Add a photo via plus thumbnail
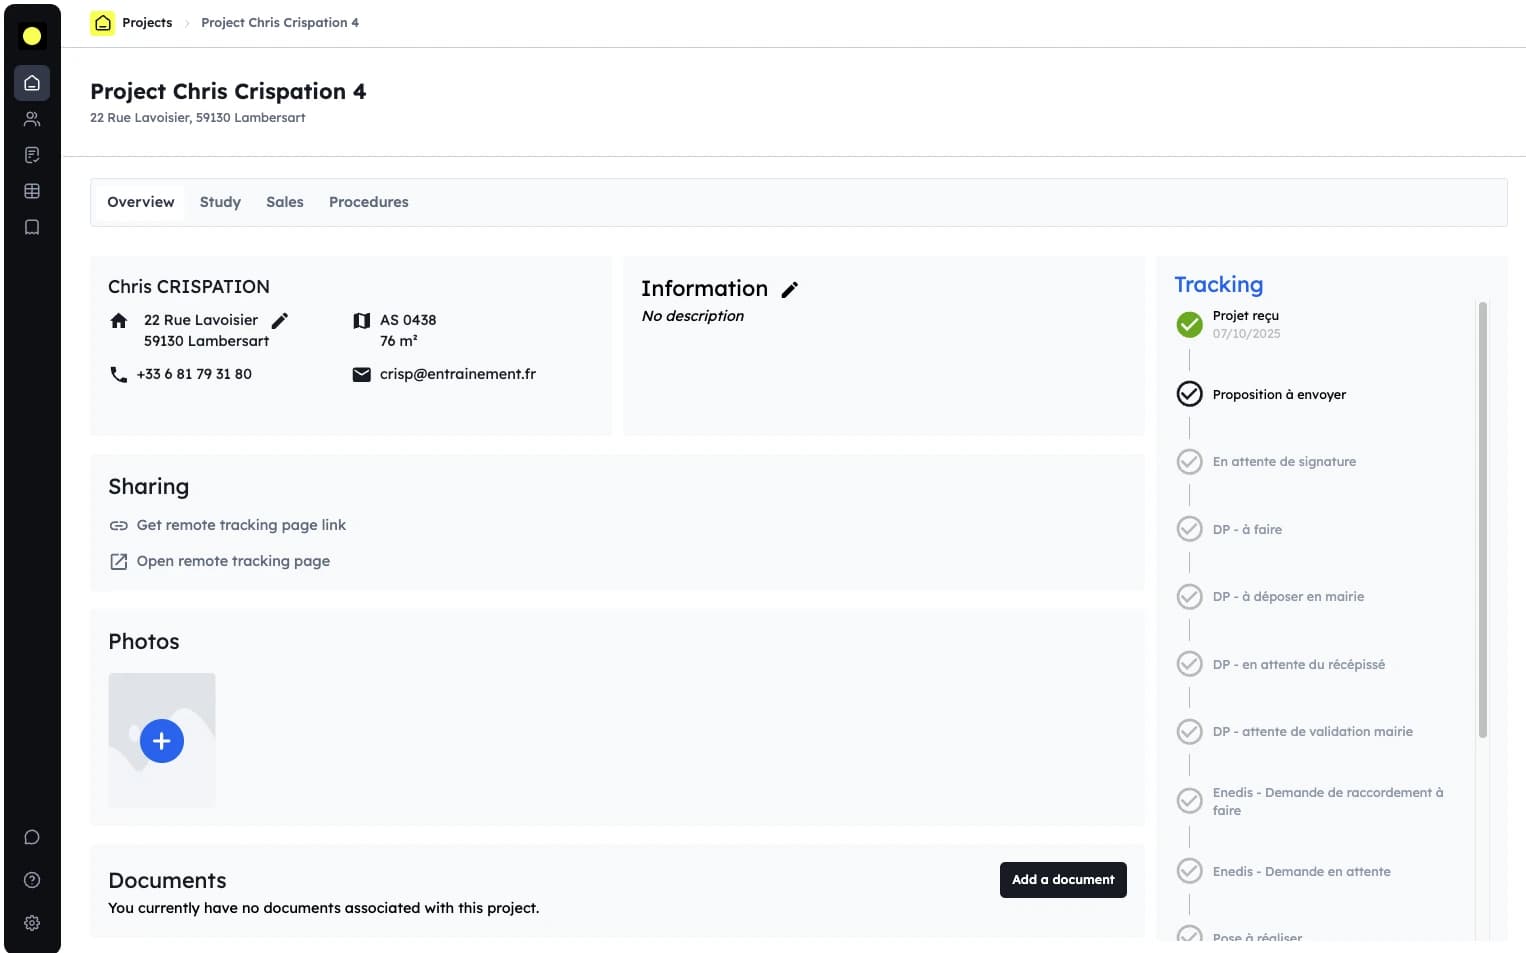 162,741
